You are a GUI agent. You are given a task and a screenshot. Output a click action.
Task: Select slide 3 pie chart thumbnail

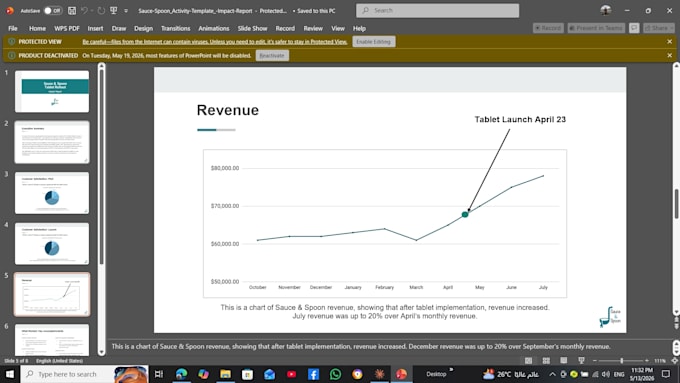tap(52, 193)
